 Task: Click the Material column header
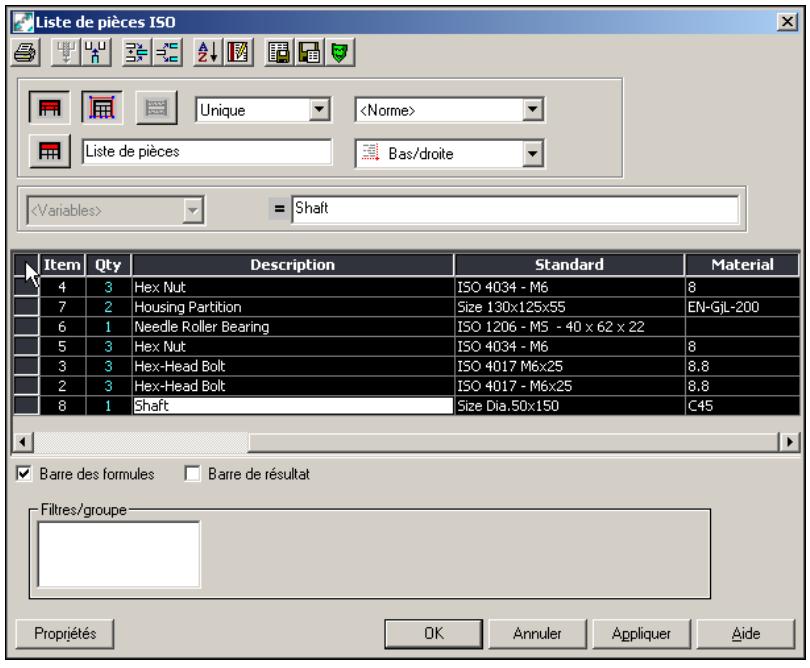tap(742, 265)
